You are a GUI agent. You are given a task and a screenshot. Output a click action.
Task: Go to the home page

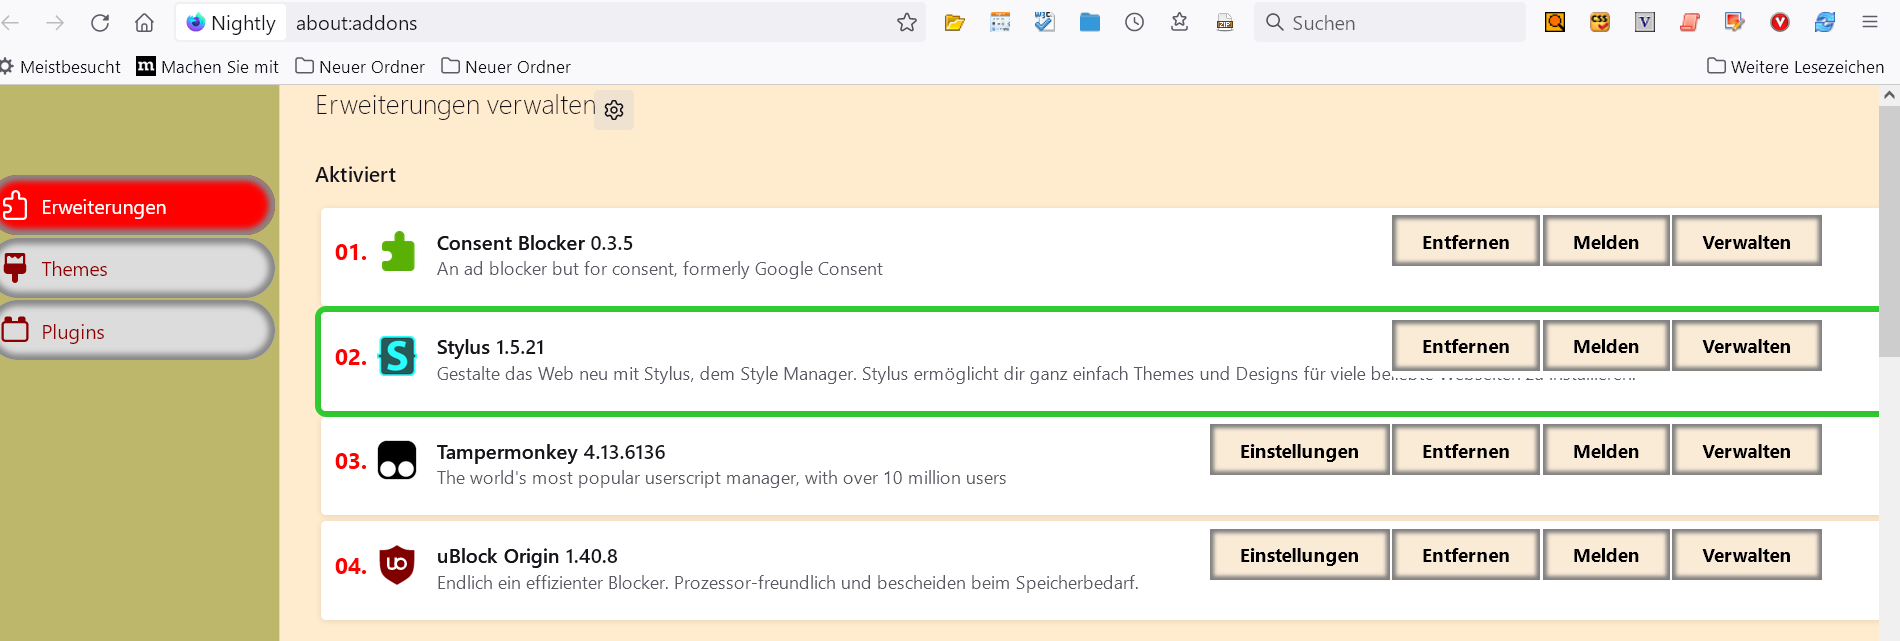point(145,22)
